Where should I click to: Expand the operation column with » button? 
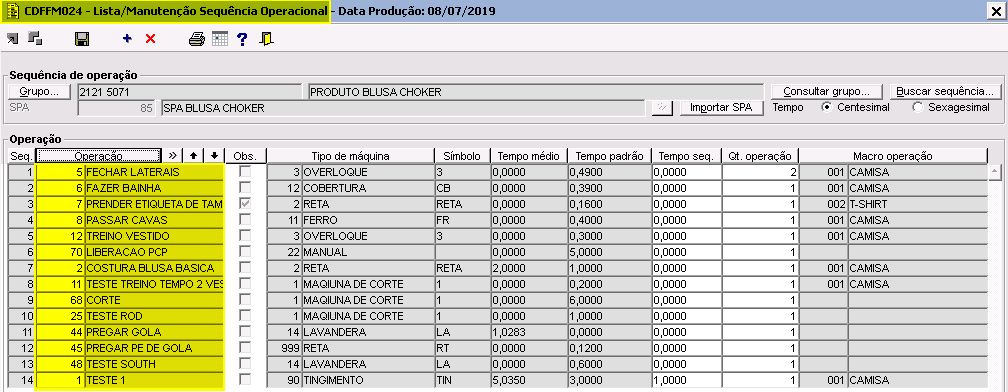click(172, 156)
